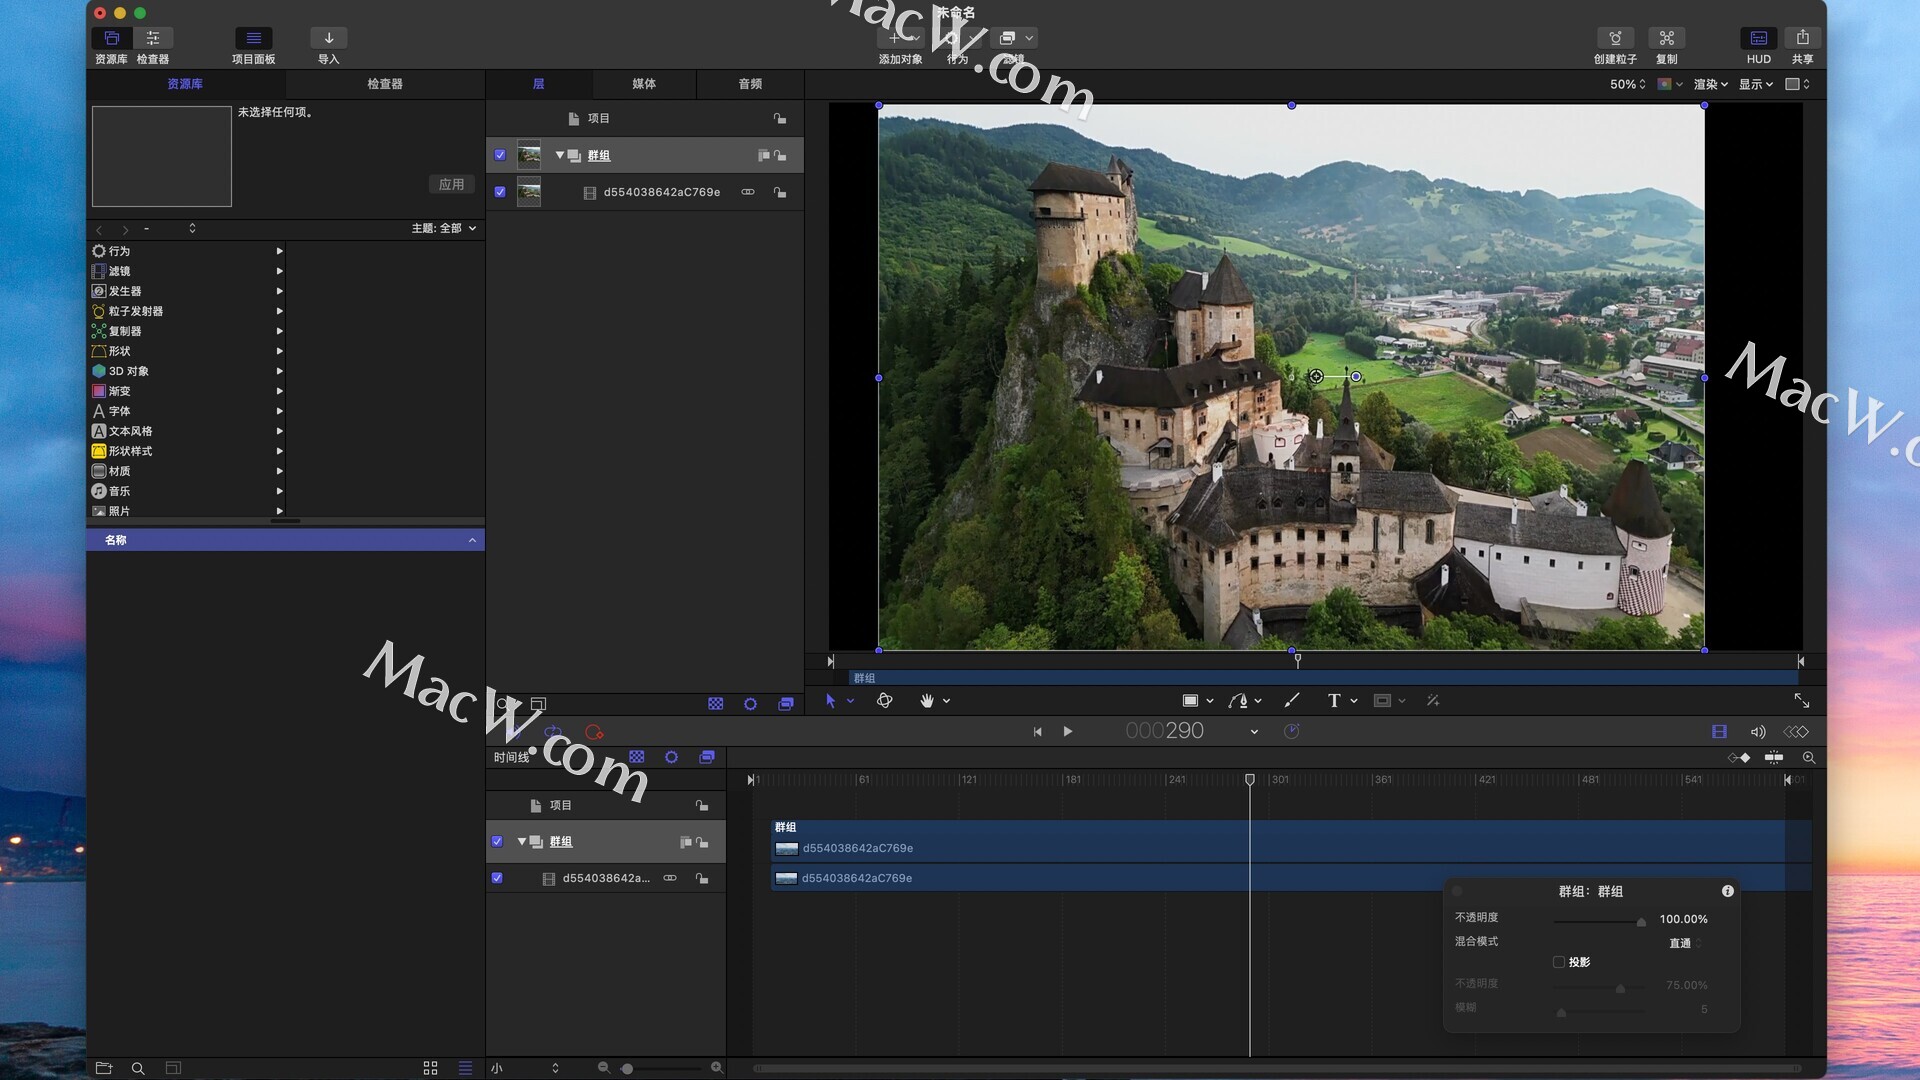Click the Make Particles icon

click(1615, 38)
